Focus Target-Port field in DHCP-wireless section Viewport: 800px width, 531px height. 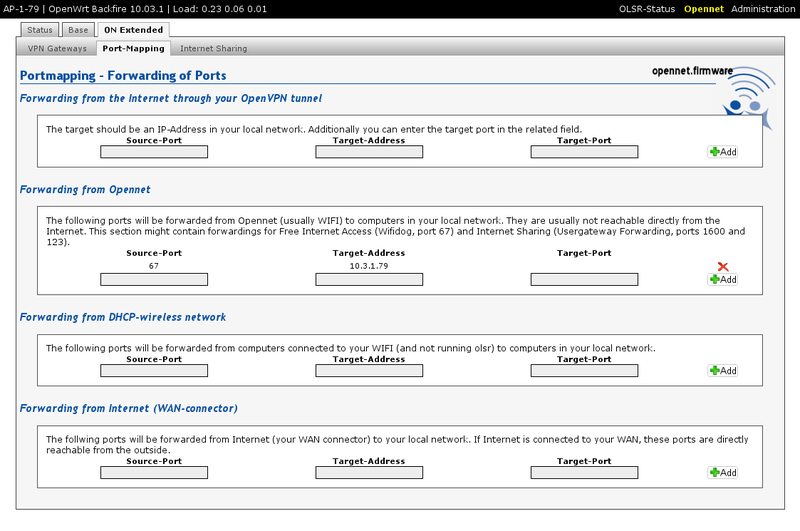point(584,370)
